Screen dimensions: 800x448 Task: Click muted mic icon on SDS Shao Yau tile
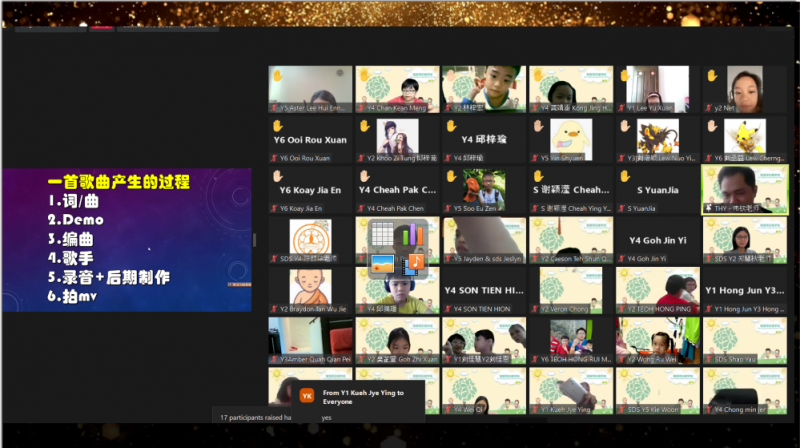click(x=710, y=358)
